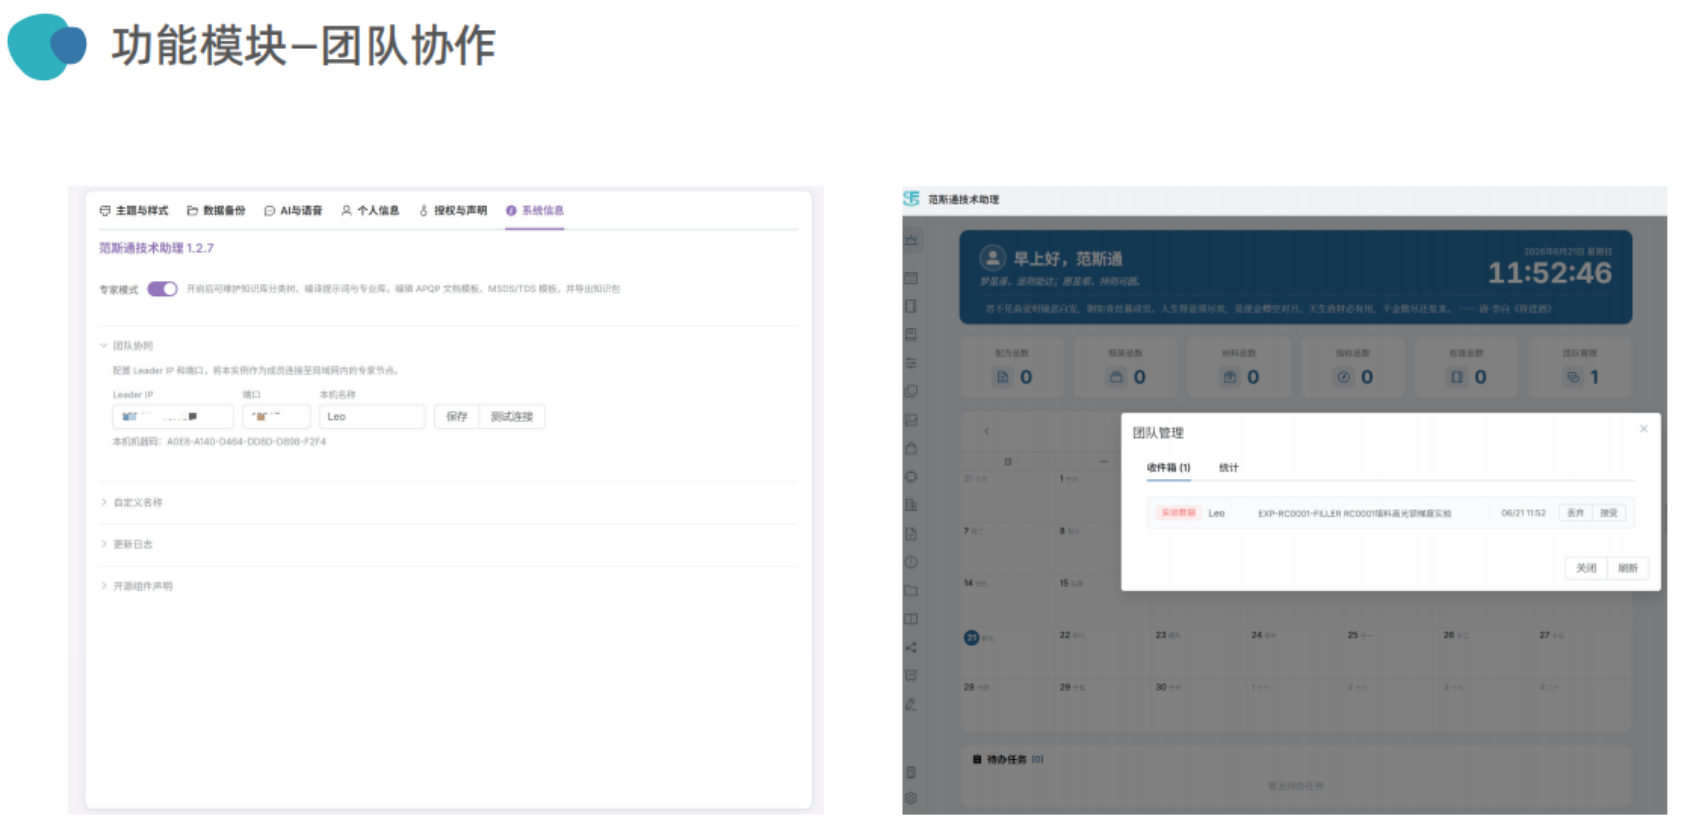Viewport: 1683px width, 831px height.
Task: Toggle the 专家模式 switch
Action: pyautogui.click(x=162, y=289)
